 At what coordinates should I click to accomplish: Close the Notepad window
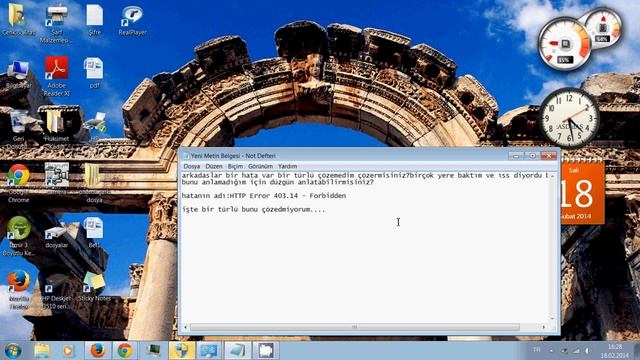pyautogui.click(x=549, y=156)
